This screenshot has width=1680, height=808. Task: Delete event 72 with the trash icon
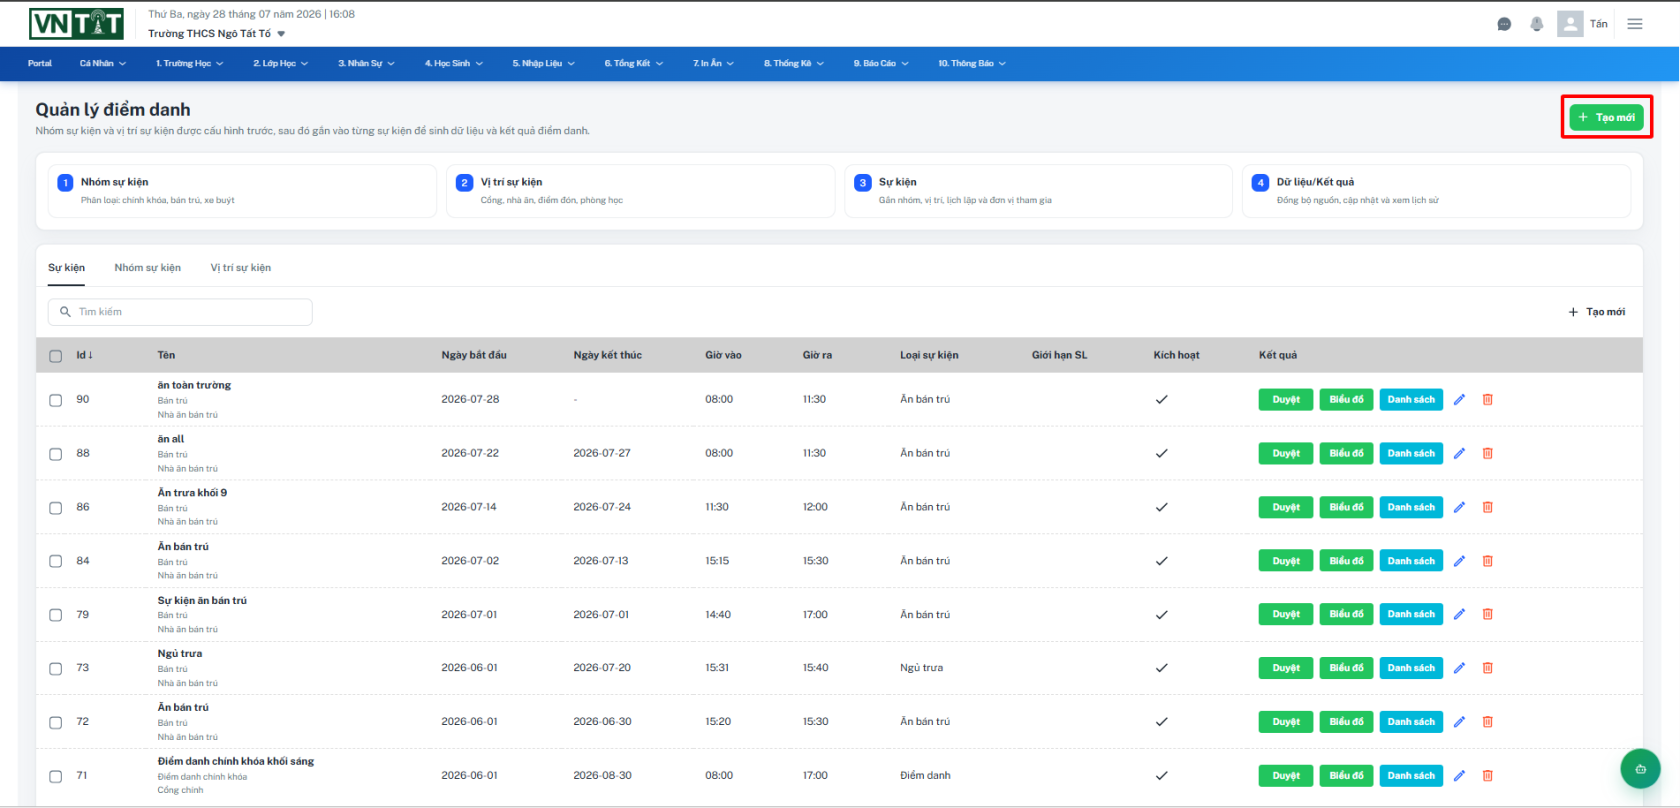(1487, 722)
